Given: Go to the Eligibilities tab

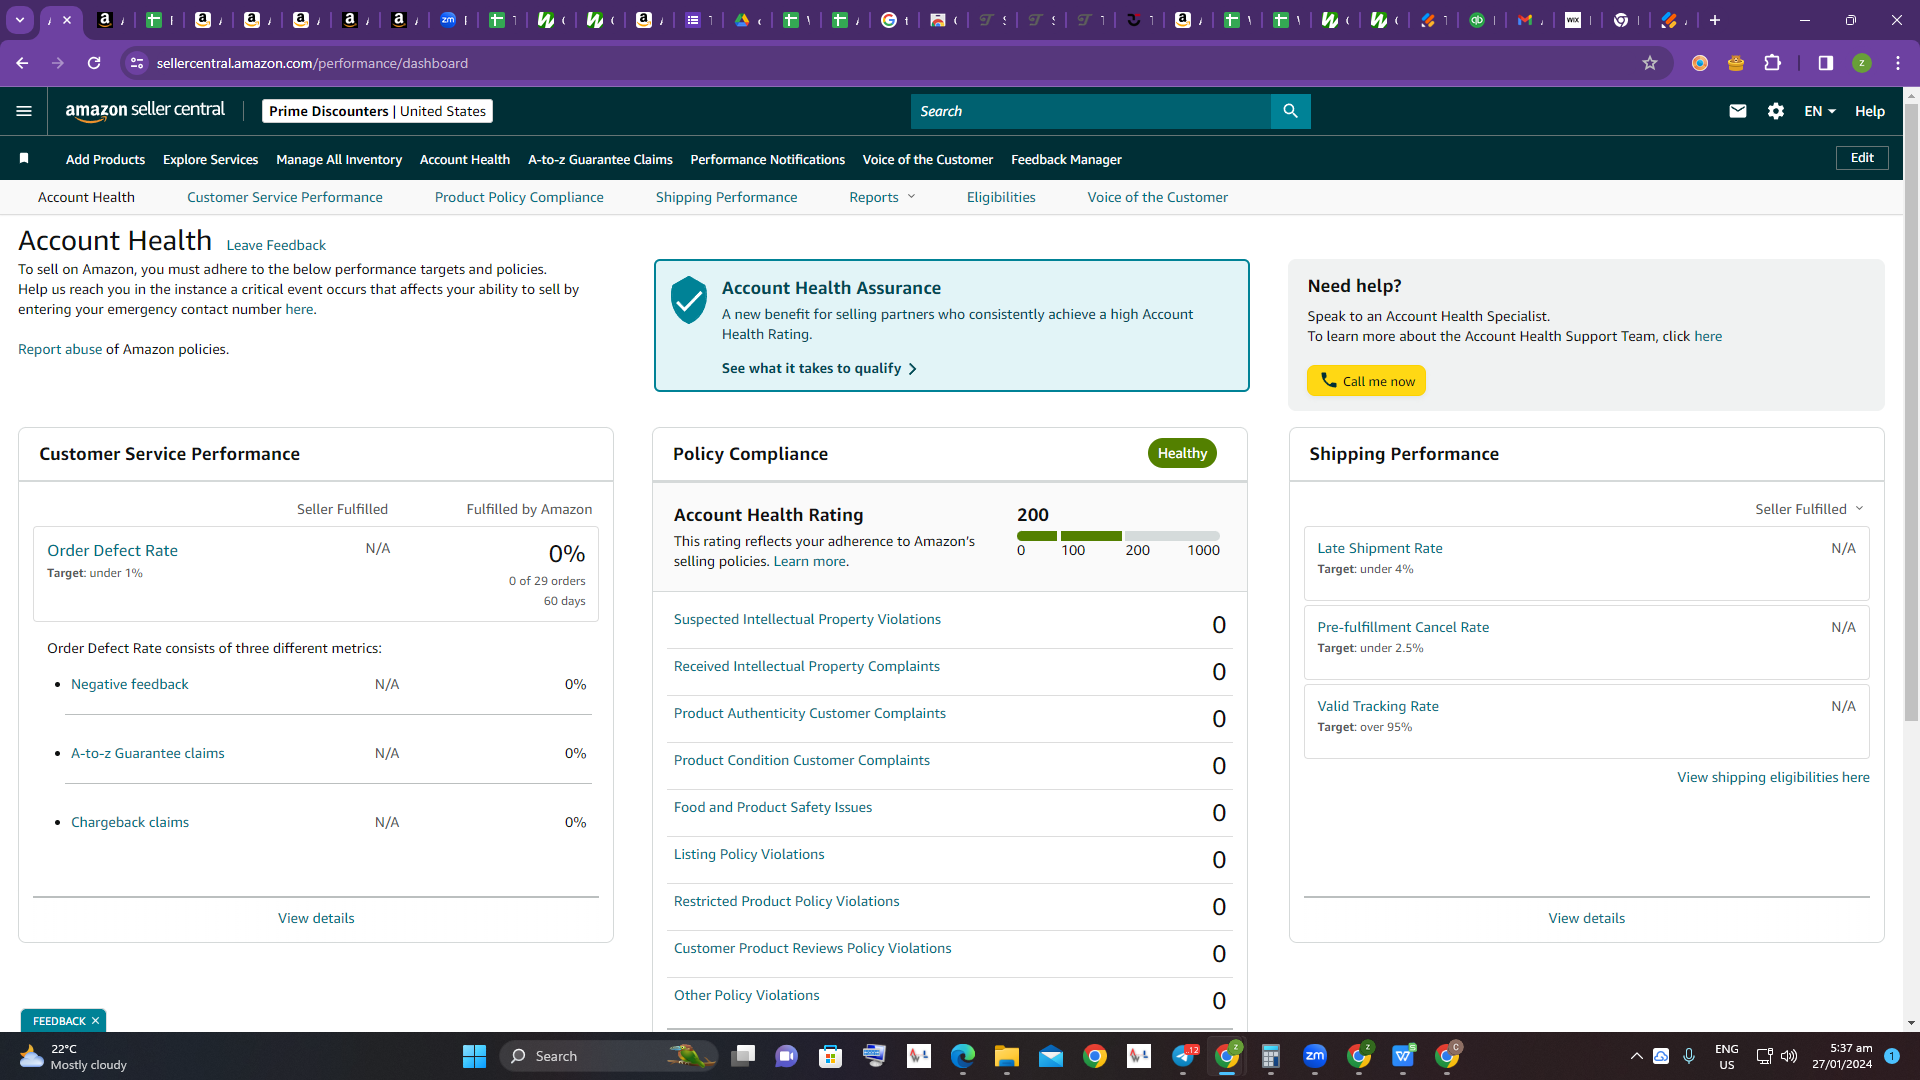Looking at the screenshot, I should tap(1001, 197).
